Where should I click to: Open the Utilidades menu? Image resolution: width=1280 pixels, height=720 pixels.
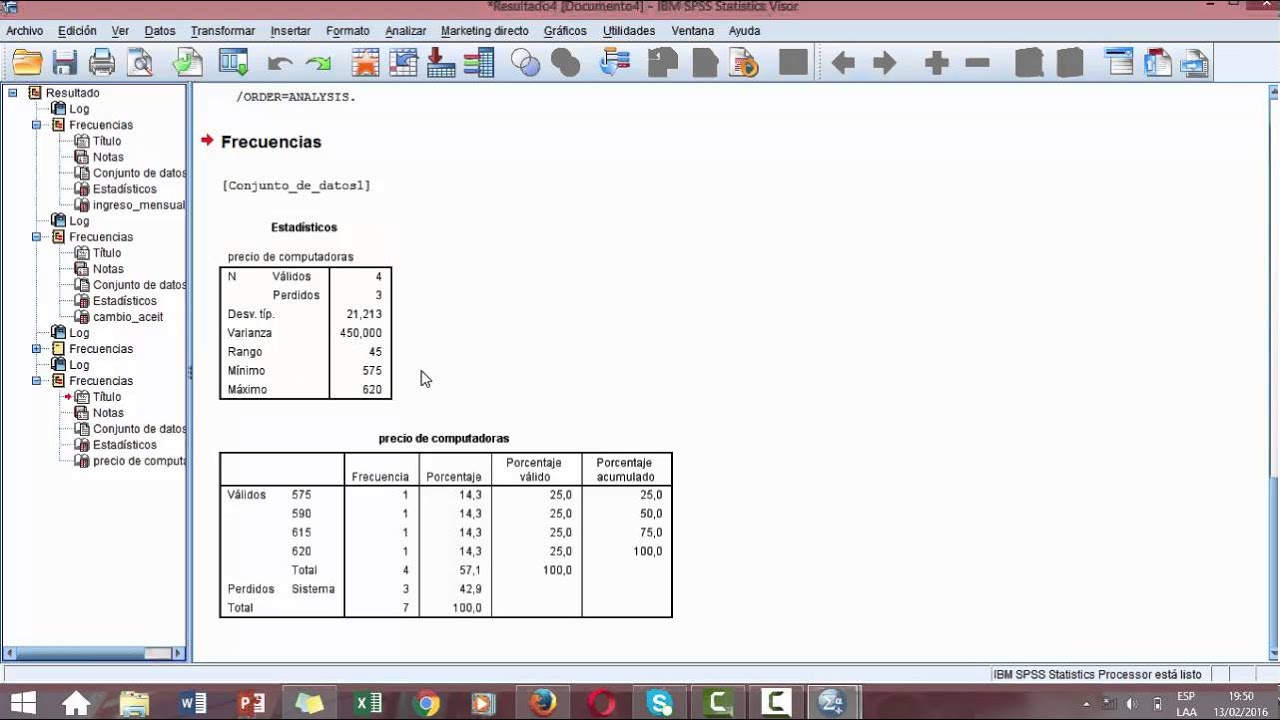coord(629,31)
